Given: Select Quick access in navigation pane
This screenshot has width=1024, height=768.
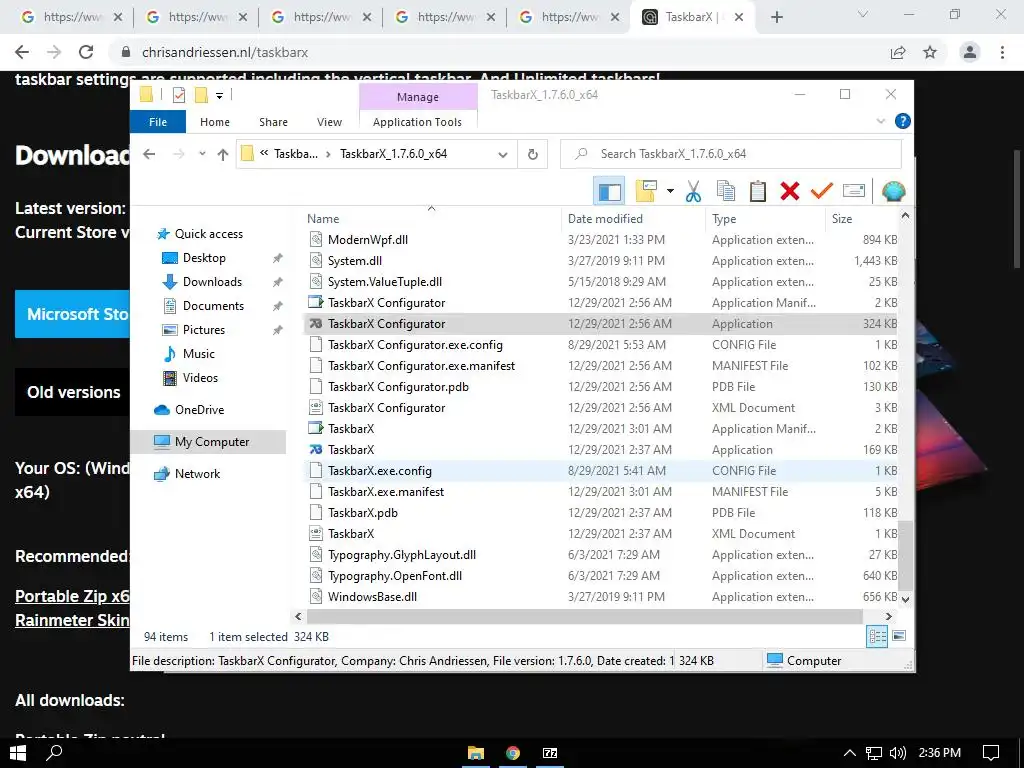Looking at the screenshot, I should coord(208,234).
